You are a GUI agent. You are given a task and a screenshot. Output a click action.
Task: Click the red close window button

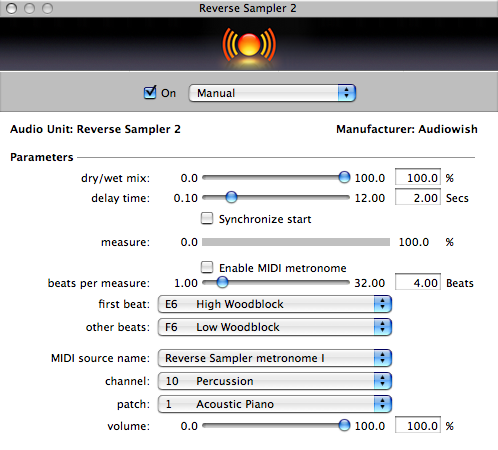[x=12, y=8]
